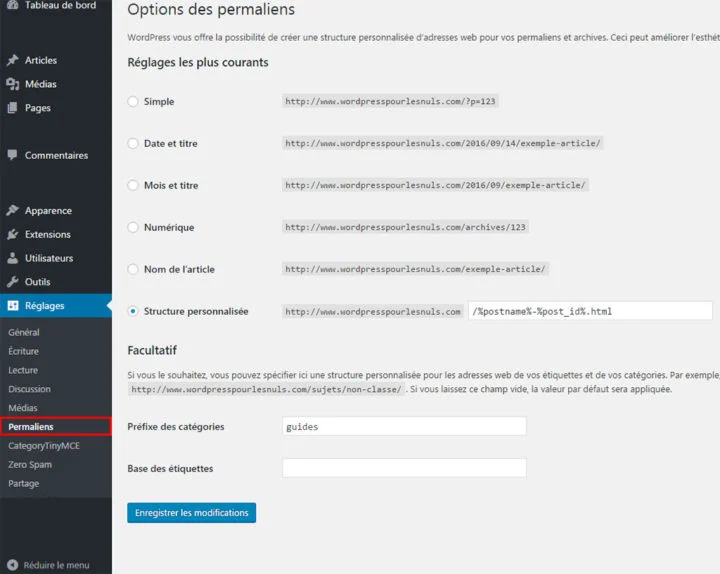
Task: Click the Extensions plug icon
Action: (12, 234)
